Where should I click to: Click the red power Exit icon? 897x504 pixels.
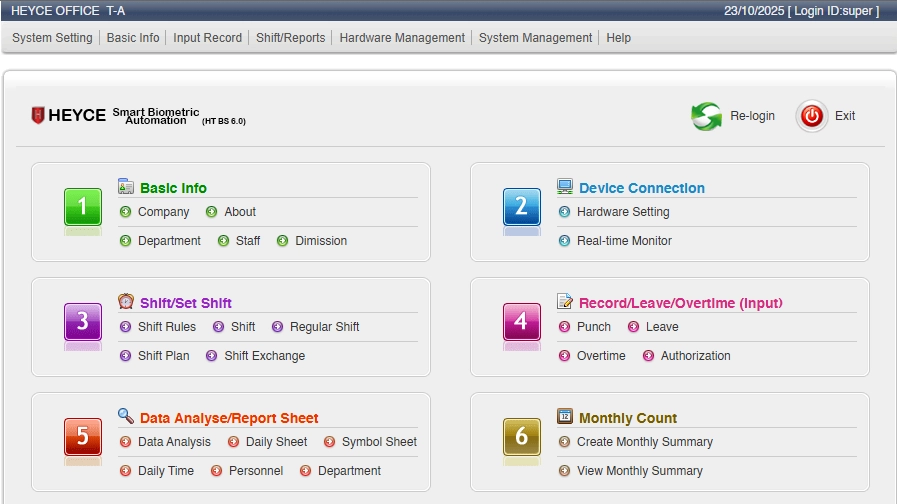(x=811, y=116)
